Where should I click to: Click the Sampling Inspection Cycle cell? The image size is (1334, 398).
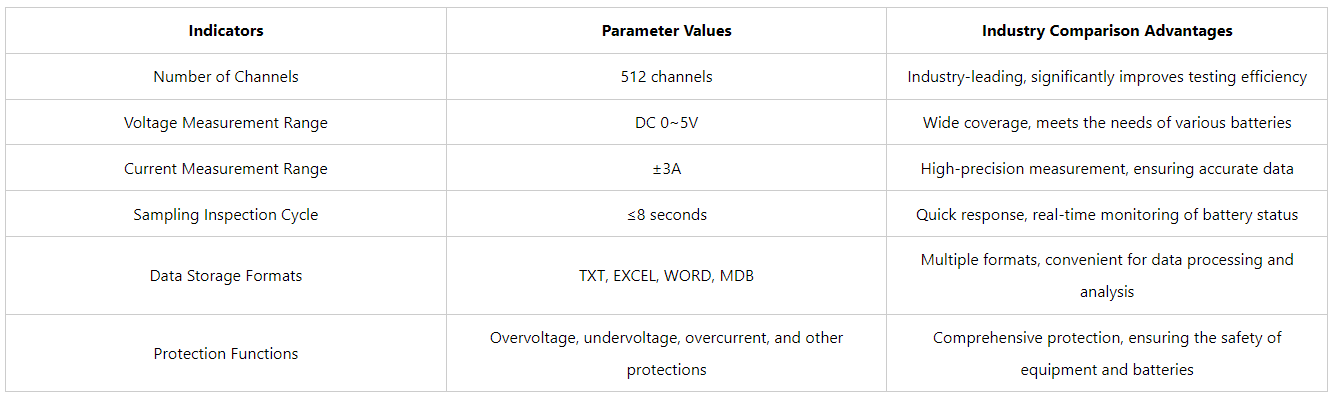click(226, 215)
